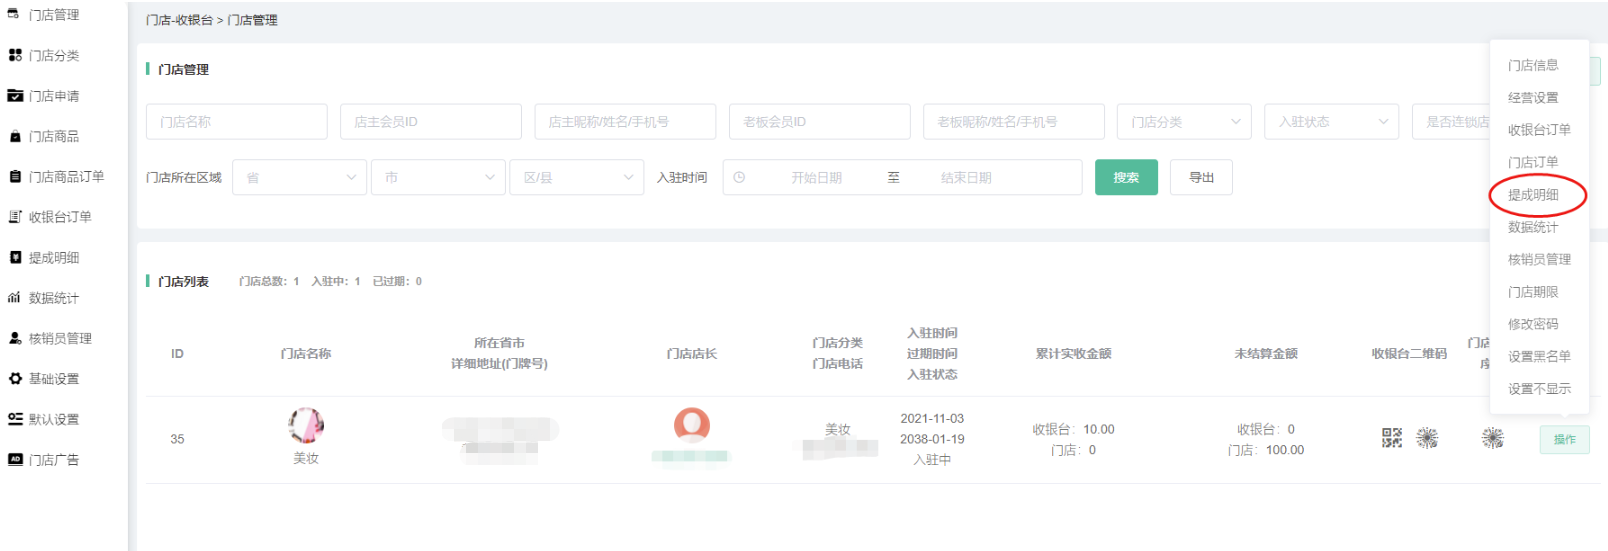The image size is (1608, 551).
Task: Open the 入驻状态 dropdown
Action: [x=1330, y=122]
